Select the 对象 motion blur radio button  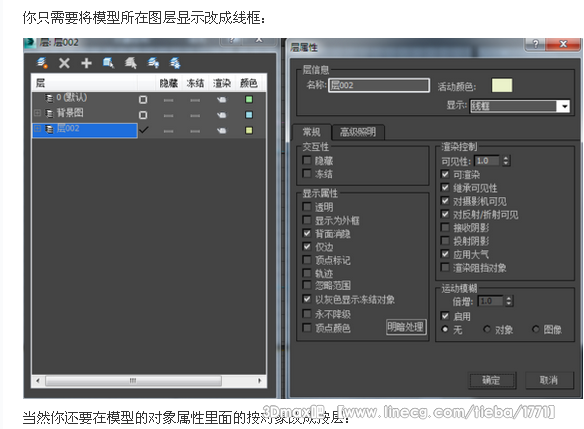click(486, 329)
